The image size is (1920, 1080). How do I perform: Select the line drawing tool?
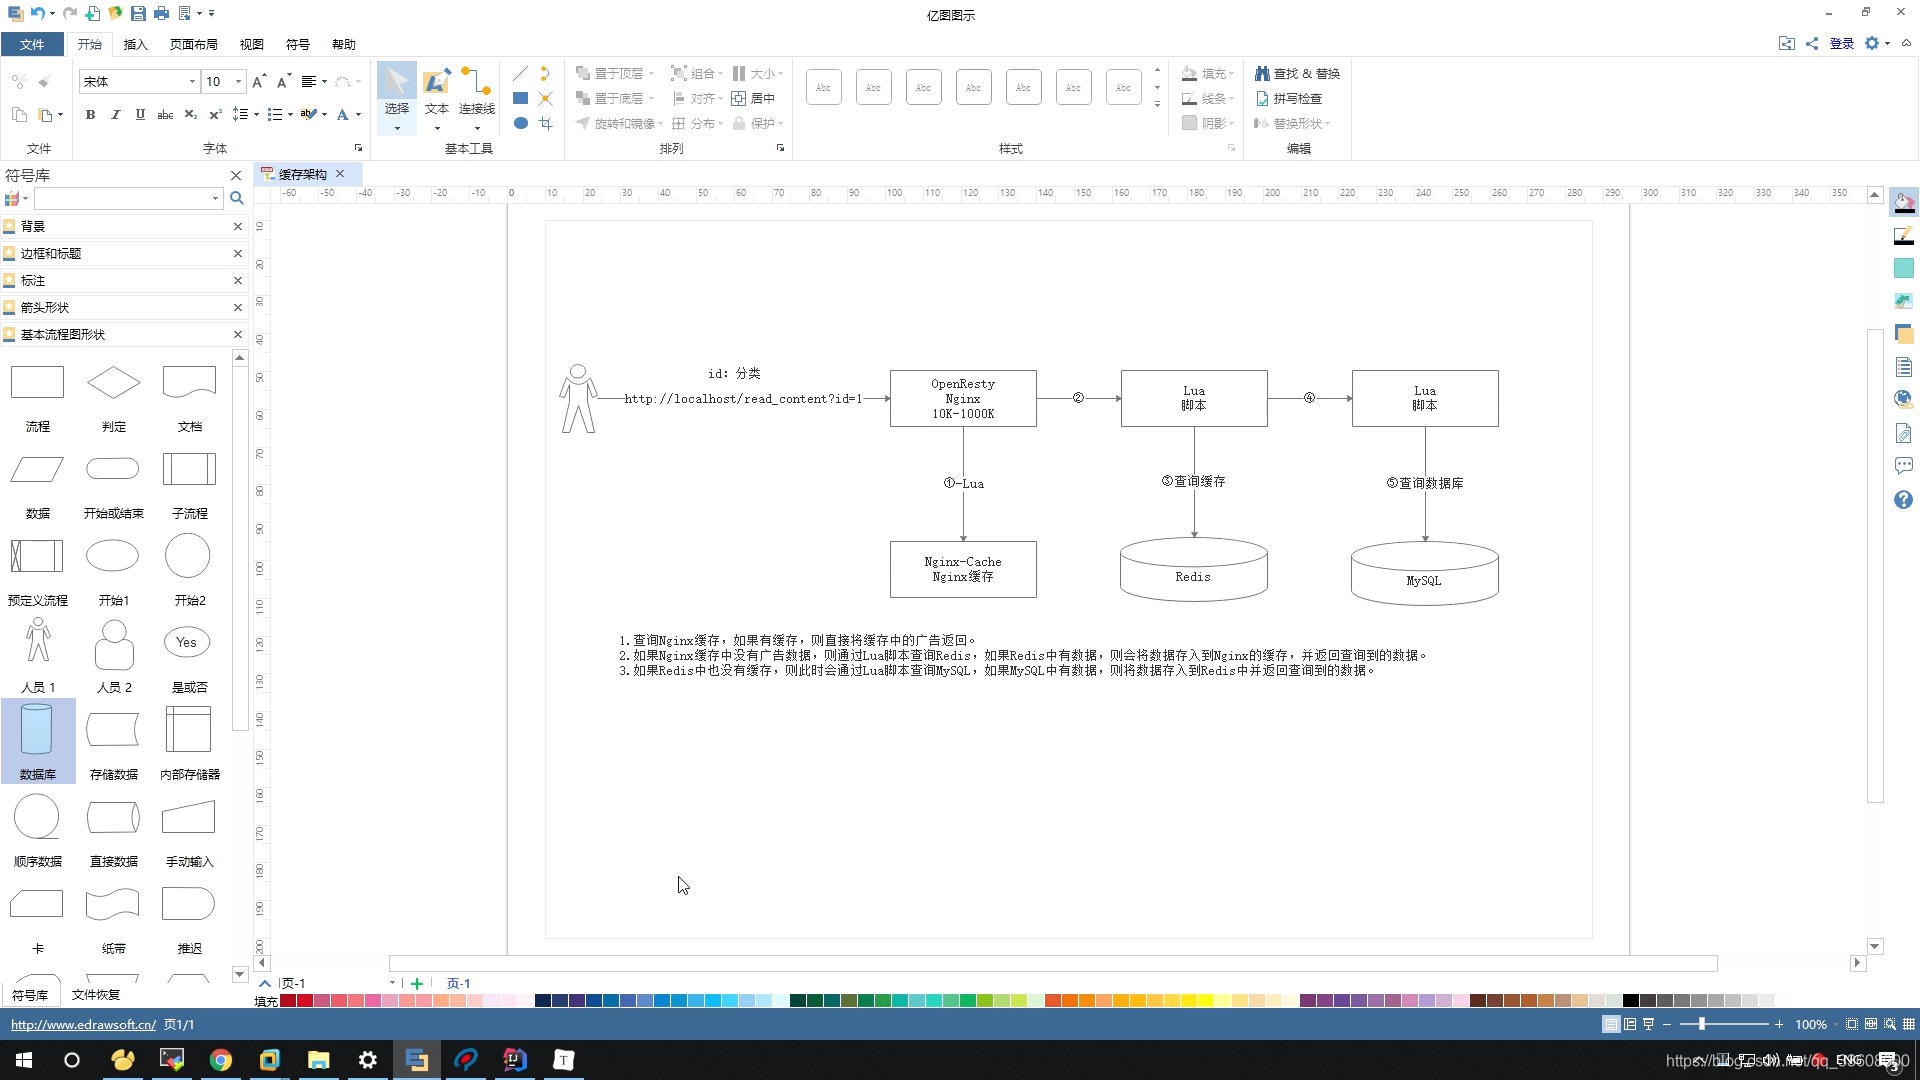(520, 74)
